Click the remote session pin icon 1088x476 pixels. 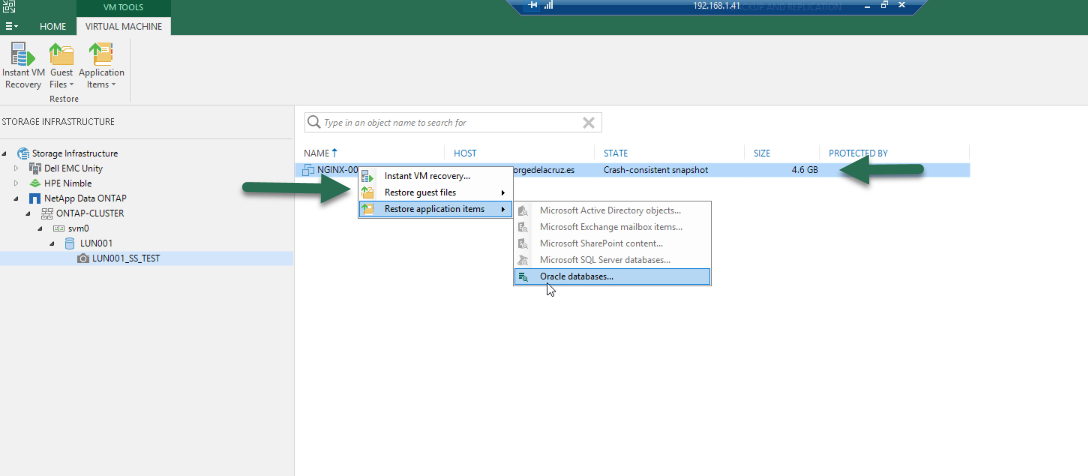(532, 6)
